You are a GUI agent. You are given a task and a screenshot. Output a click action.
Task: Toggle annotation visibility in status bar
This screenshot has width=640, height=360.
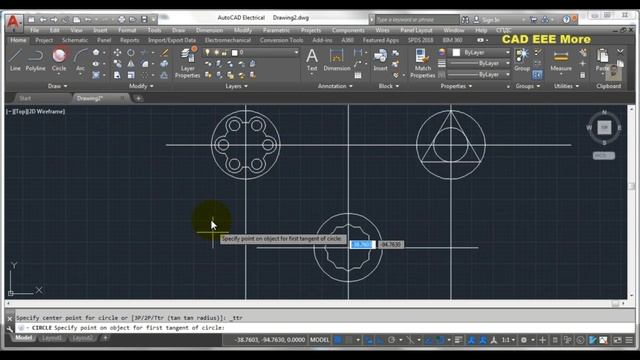coord(471,340)
